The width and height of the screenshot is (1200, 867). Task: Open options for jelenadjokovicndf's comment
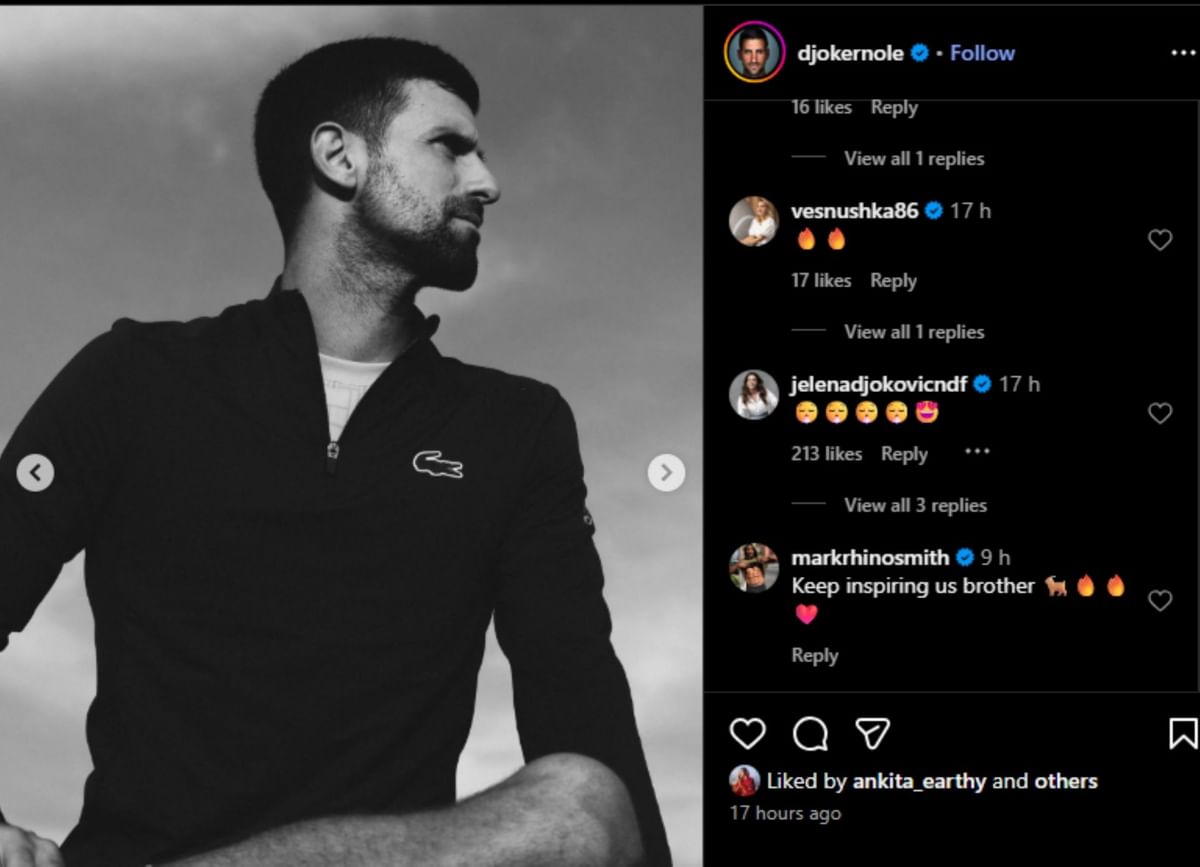tap(977, 452)
